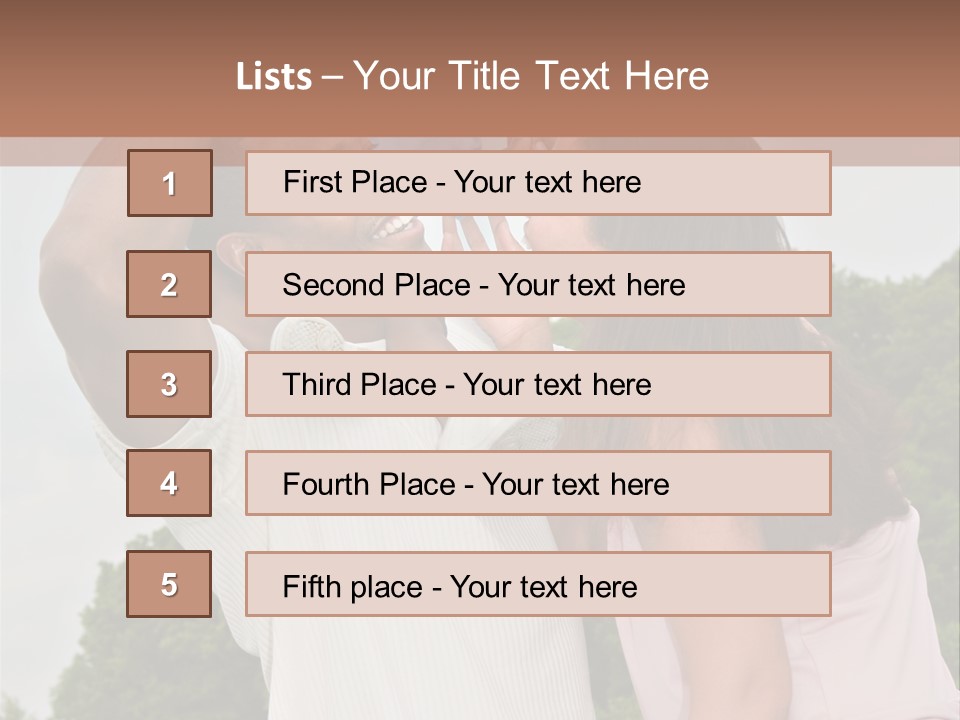
Task: Click the bold word Lists in title
Action: click(274, 76)
